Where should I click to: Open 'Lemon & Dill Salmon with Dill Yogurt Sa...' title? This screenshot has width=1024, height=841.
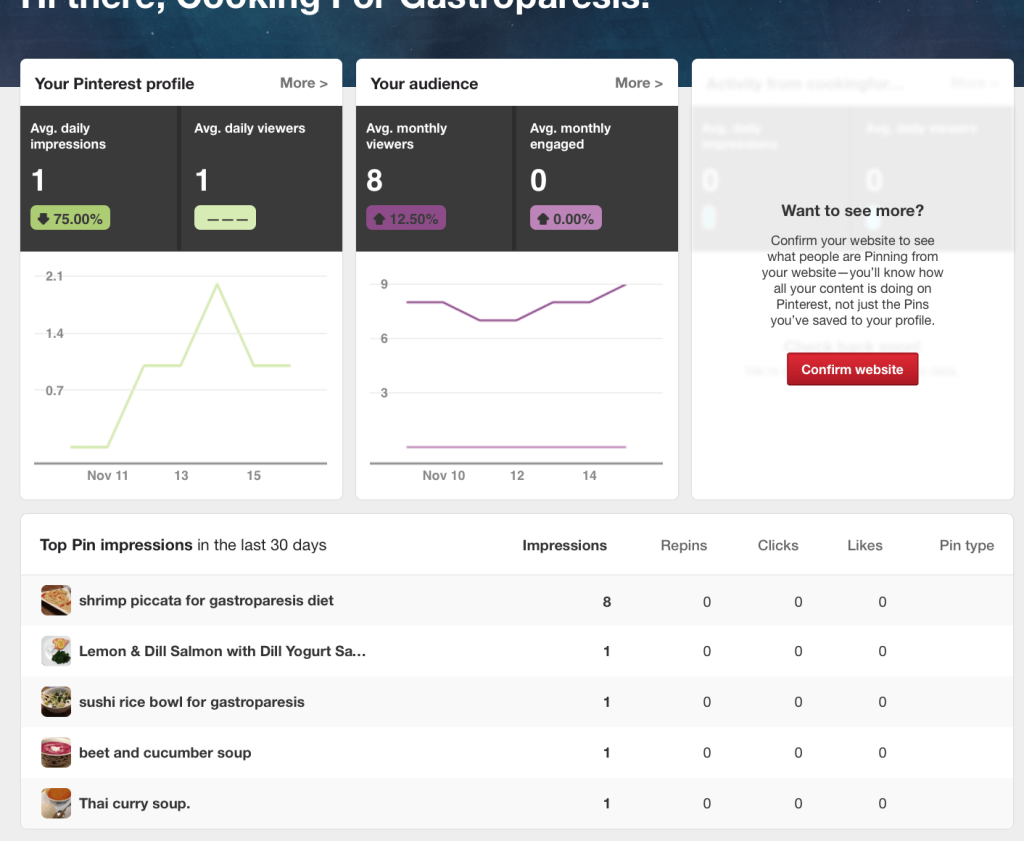pyautogui.click(x=222, y=651)
